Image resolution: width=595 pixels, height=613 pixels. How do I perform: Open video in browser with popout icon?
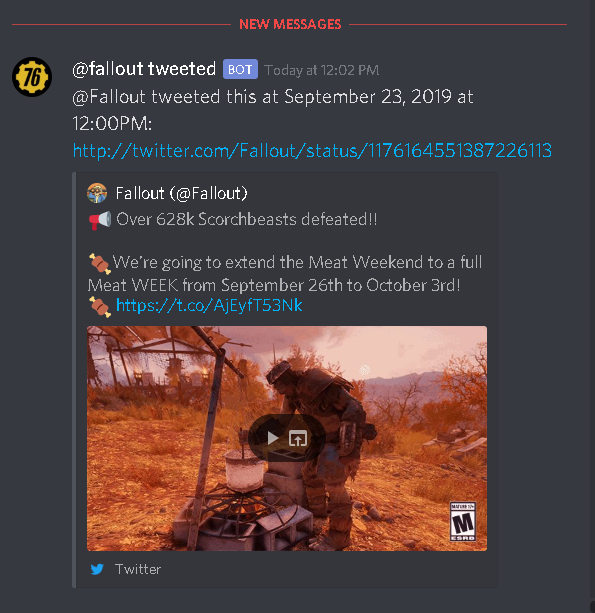298,438
